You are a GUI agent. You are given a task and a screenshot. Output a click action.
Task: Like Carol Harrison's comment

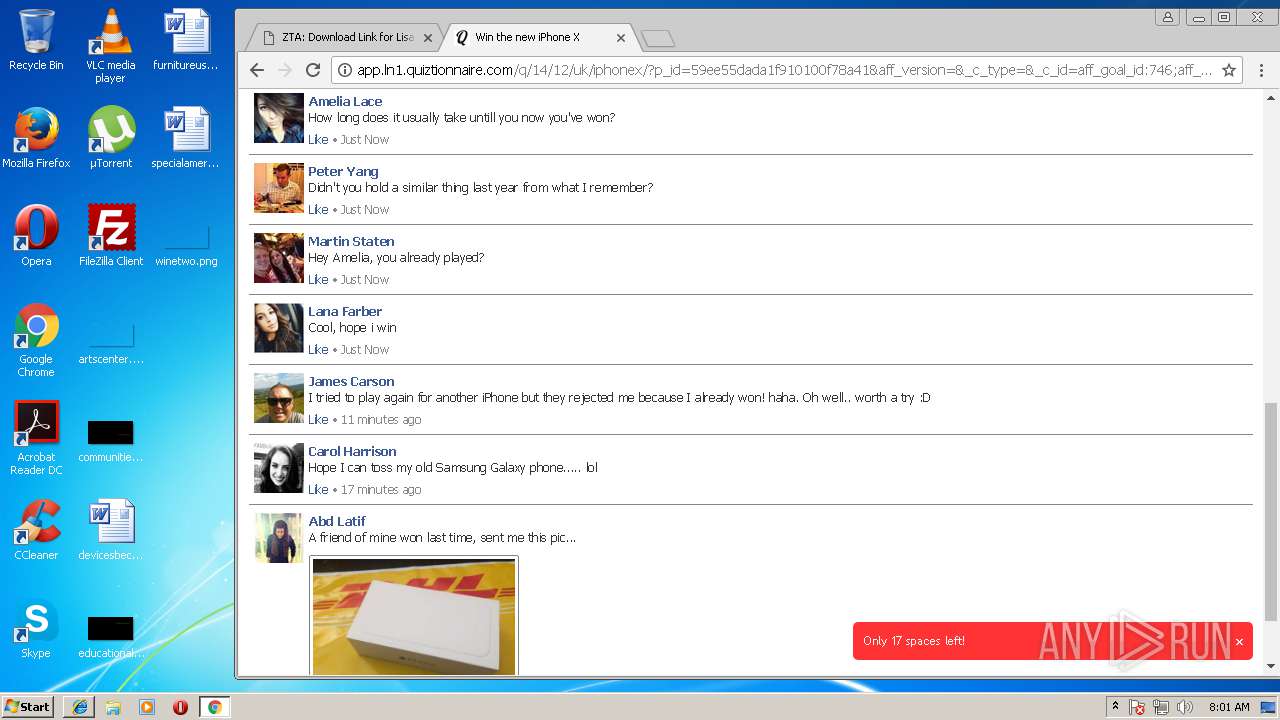point(318,489)
